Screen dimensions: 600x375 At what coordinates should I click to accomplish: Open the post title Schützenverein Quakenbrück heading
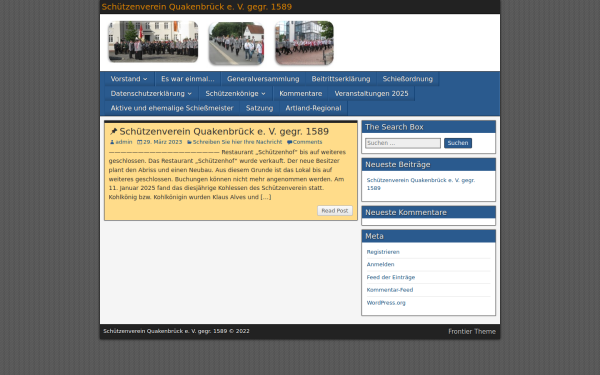pyautogui.click(x=224, y=132)
